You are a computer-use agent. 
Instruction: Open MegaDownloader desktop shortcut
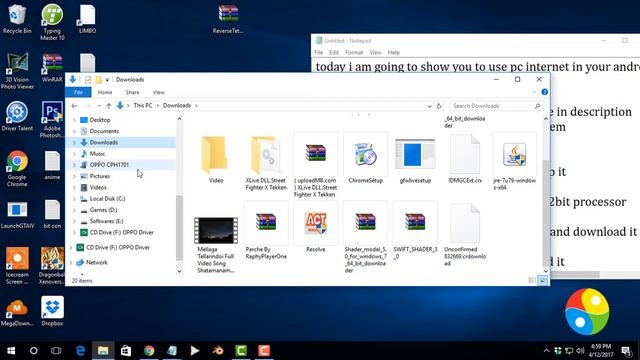coord(17,312)
